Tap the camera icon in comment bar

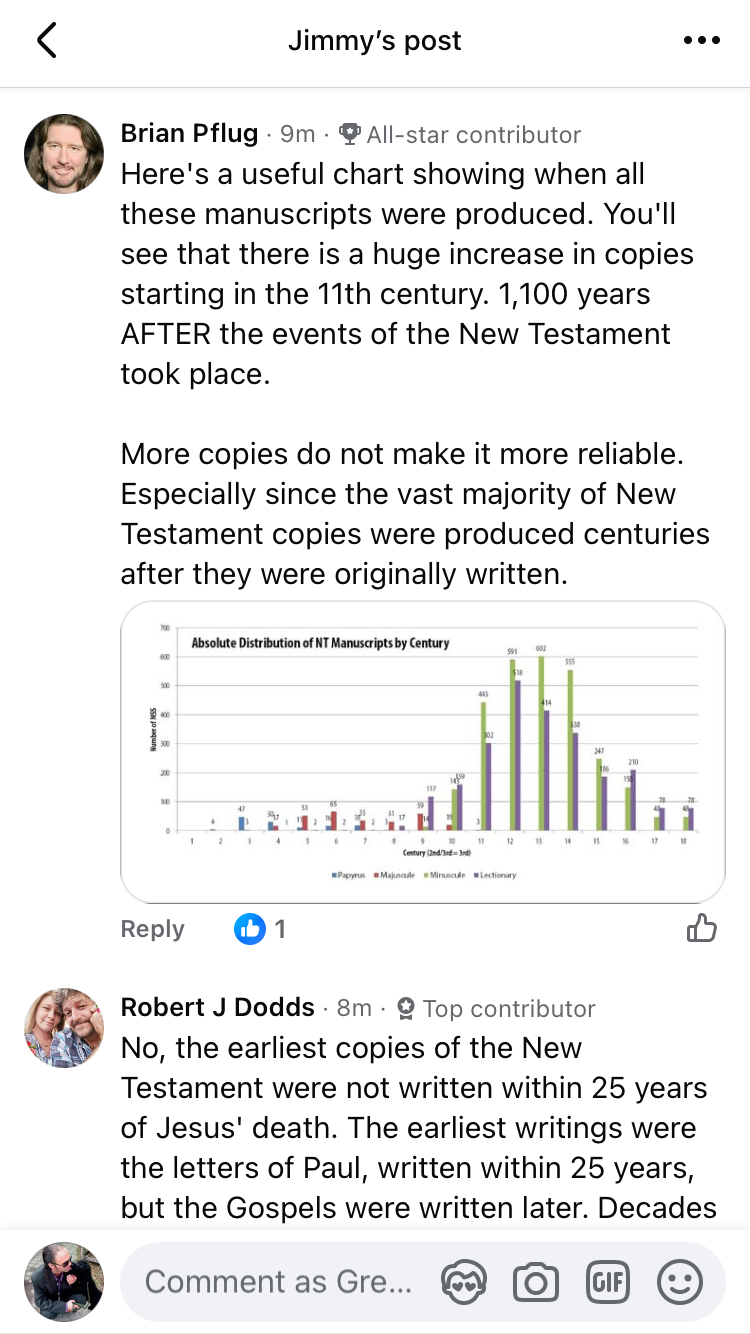click(536, 1282)
